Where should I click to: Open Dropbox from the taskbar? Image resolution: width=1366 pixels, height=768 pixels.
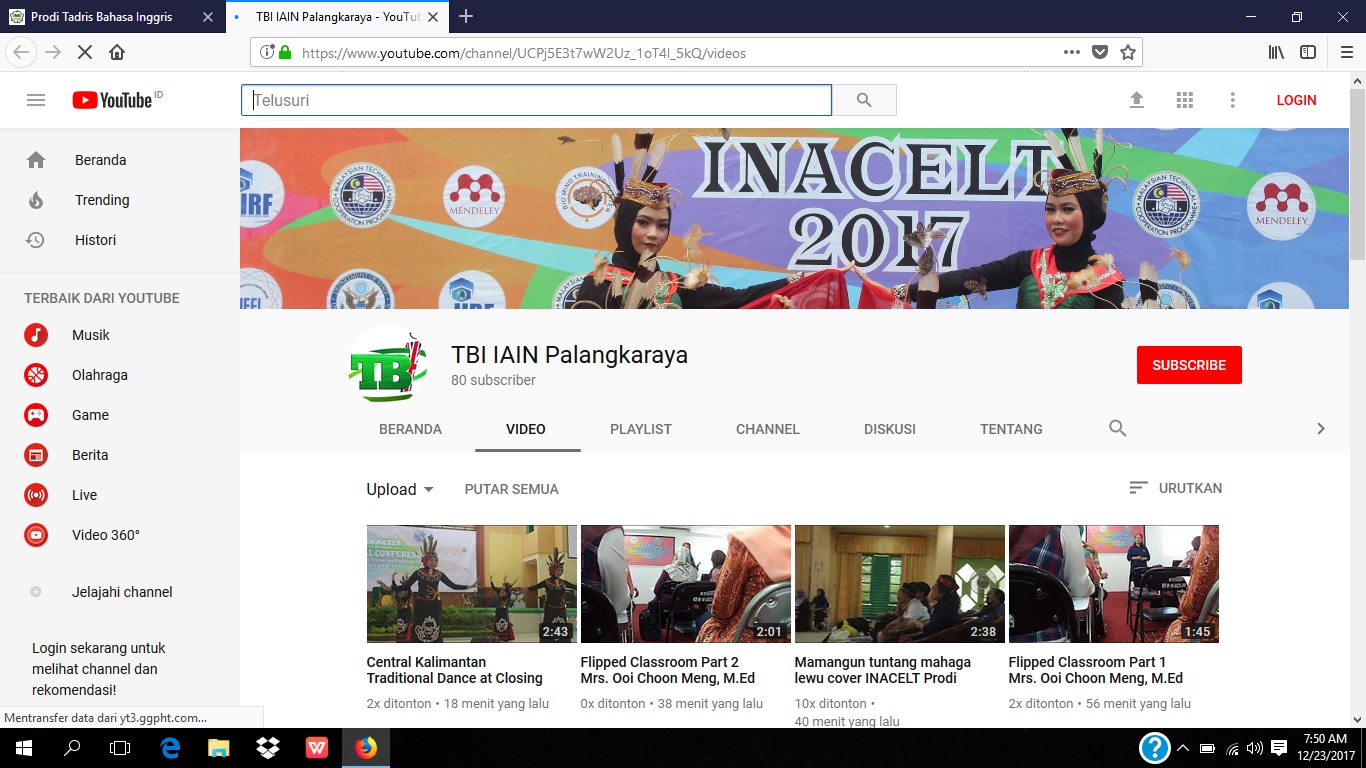coord(268,748)
